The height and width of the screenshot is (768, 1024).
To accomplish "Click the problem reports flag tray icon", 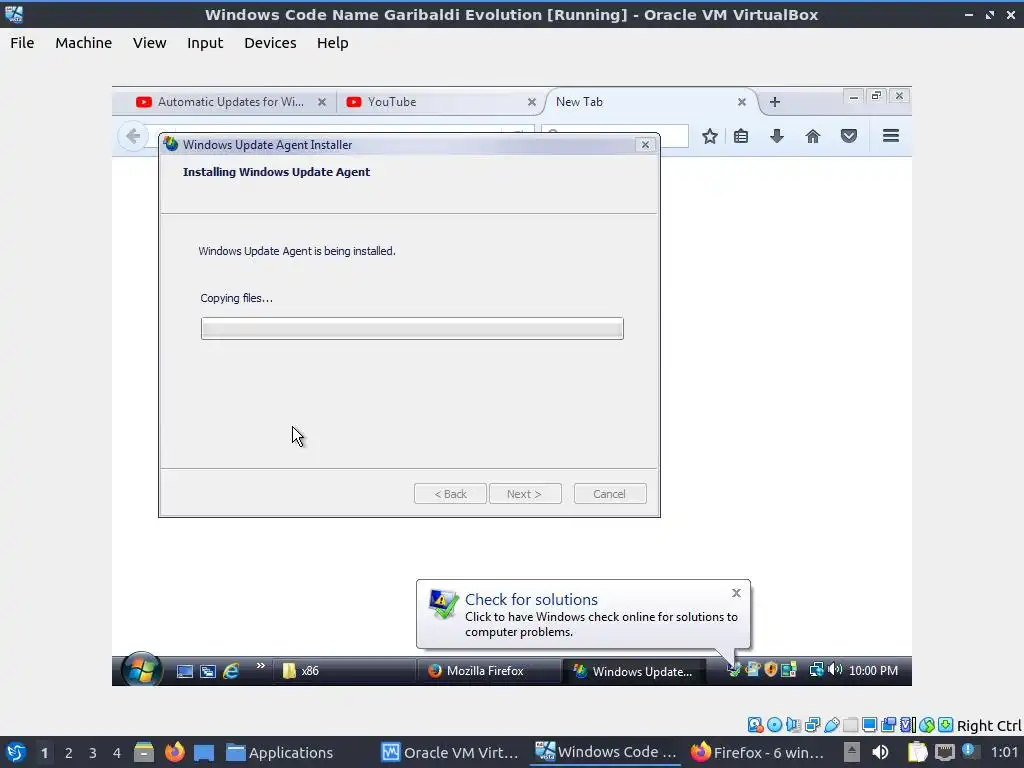I will coord(735,670).
